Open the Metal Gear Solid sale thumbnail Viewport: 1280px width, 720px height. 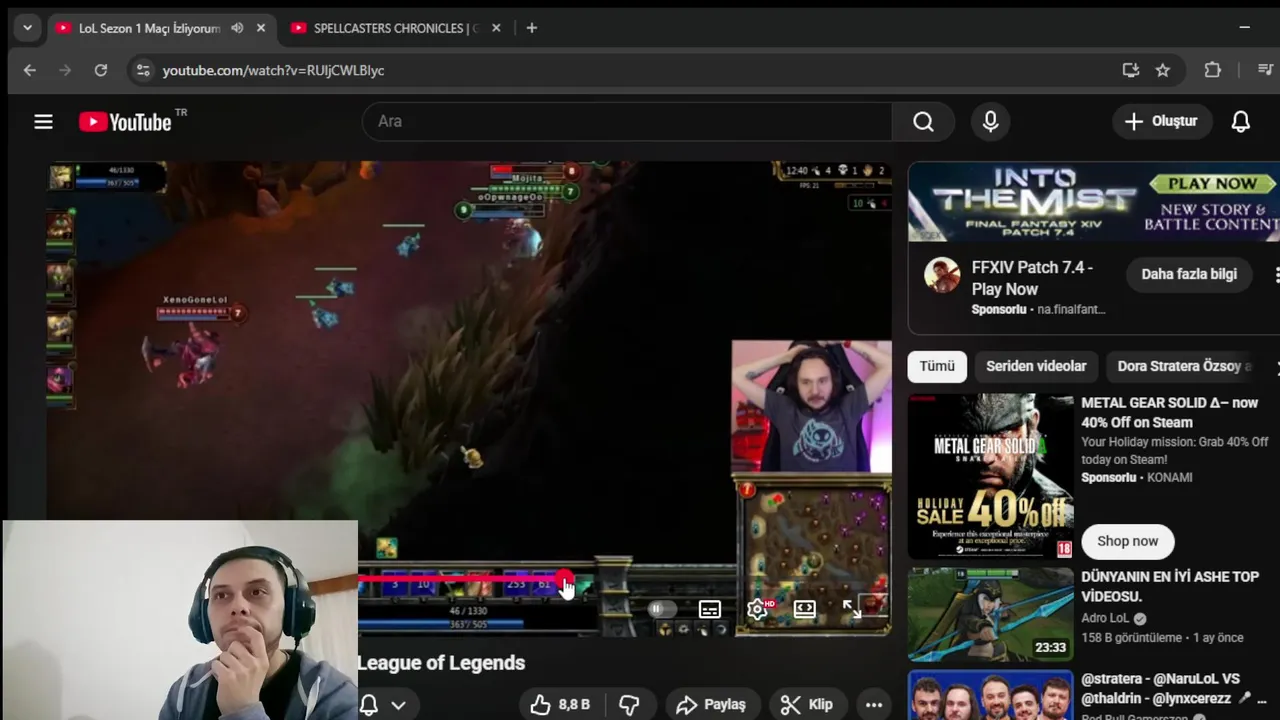991,476
